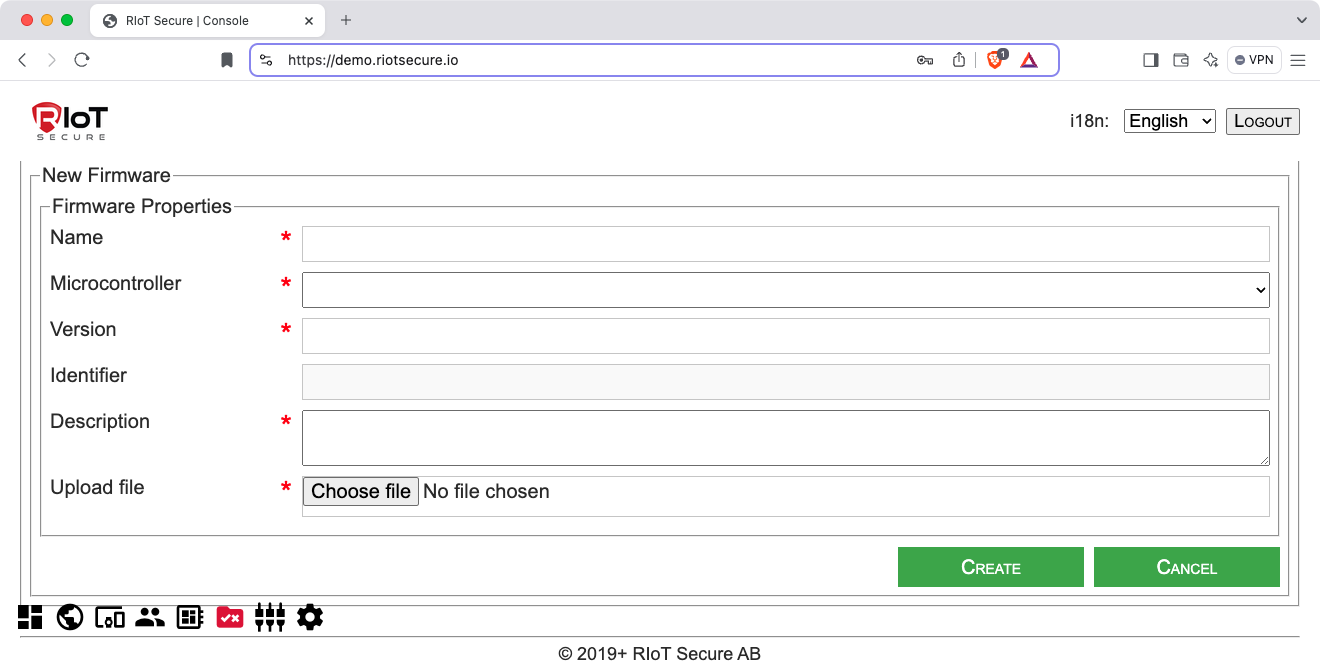Expand the tab search chevron in title bar
This screenshot has width=1320, height=665.
click(1301, 20)
